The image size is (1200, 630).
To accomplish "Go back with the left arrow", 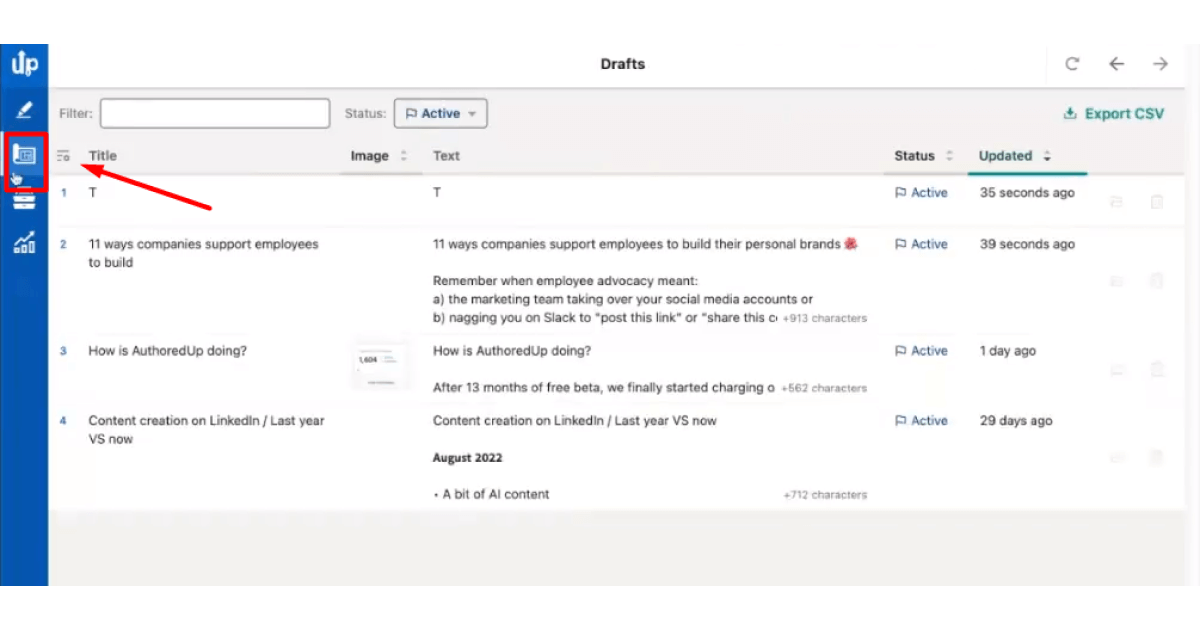I will point(1116,64).
